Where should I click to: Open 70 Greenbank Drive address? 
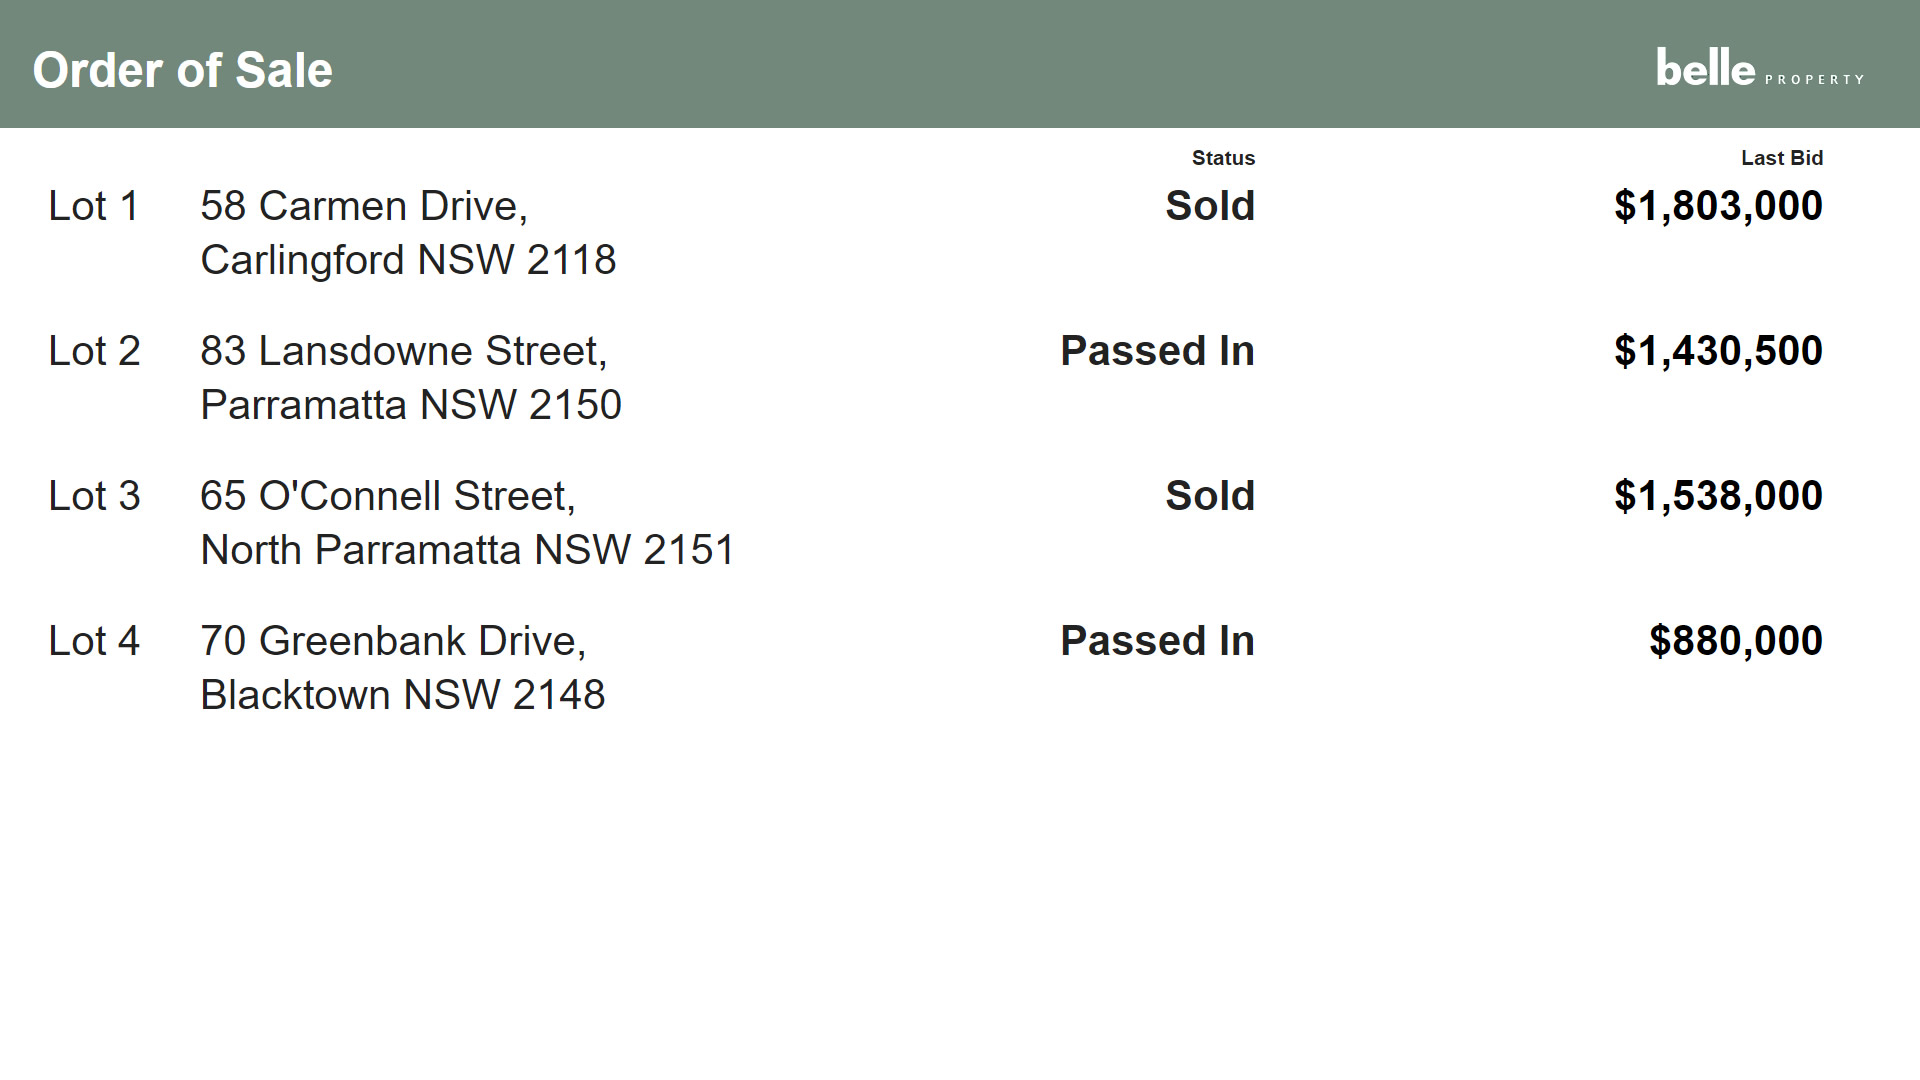tap(402, 667)
